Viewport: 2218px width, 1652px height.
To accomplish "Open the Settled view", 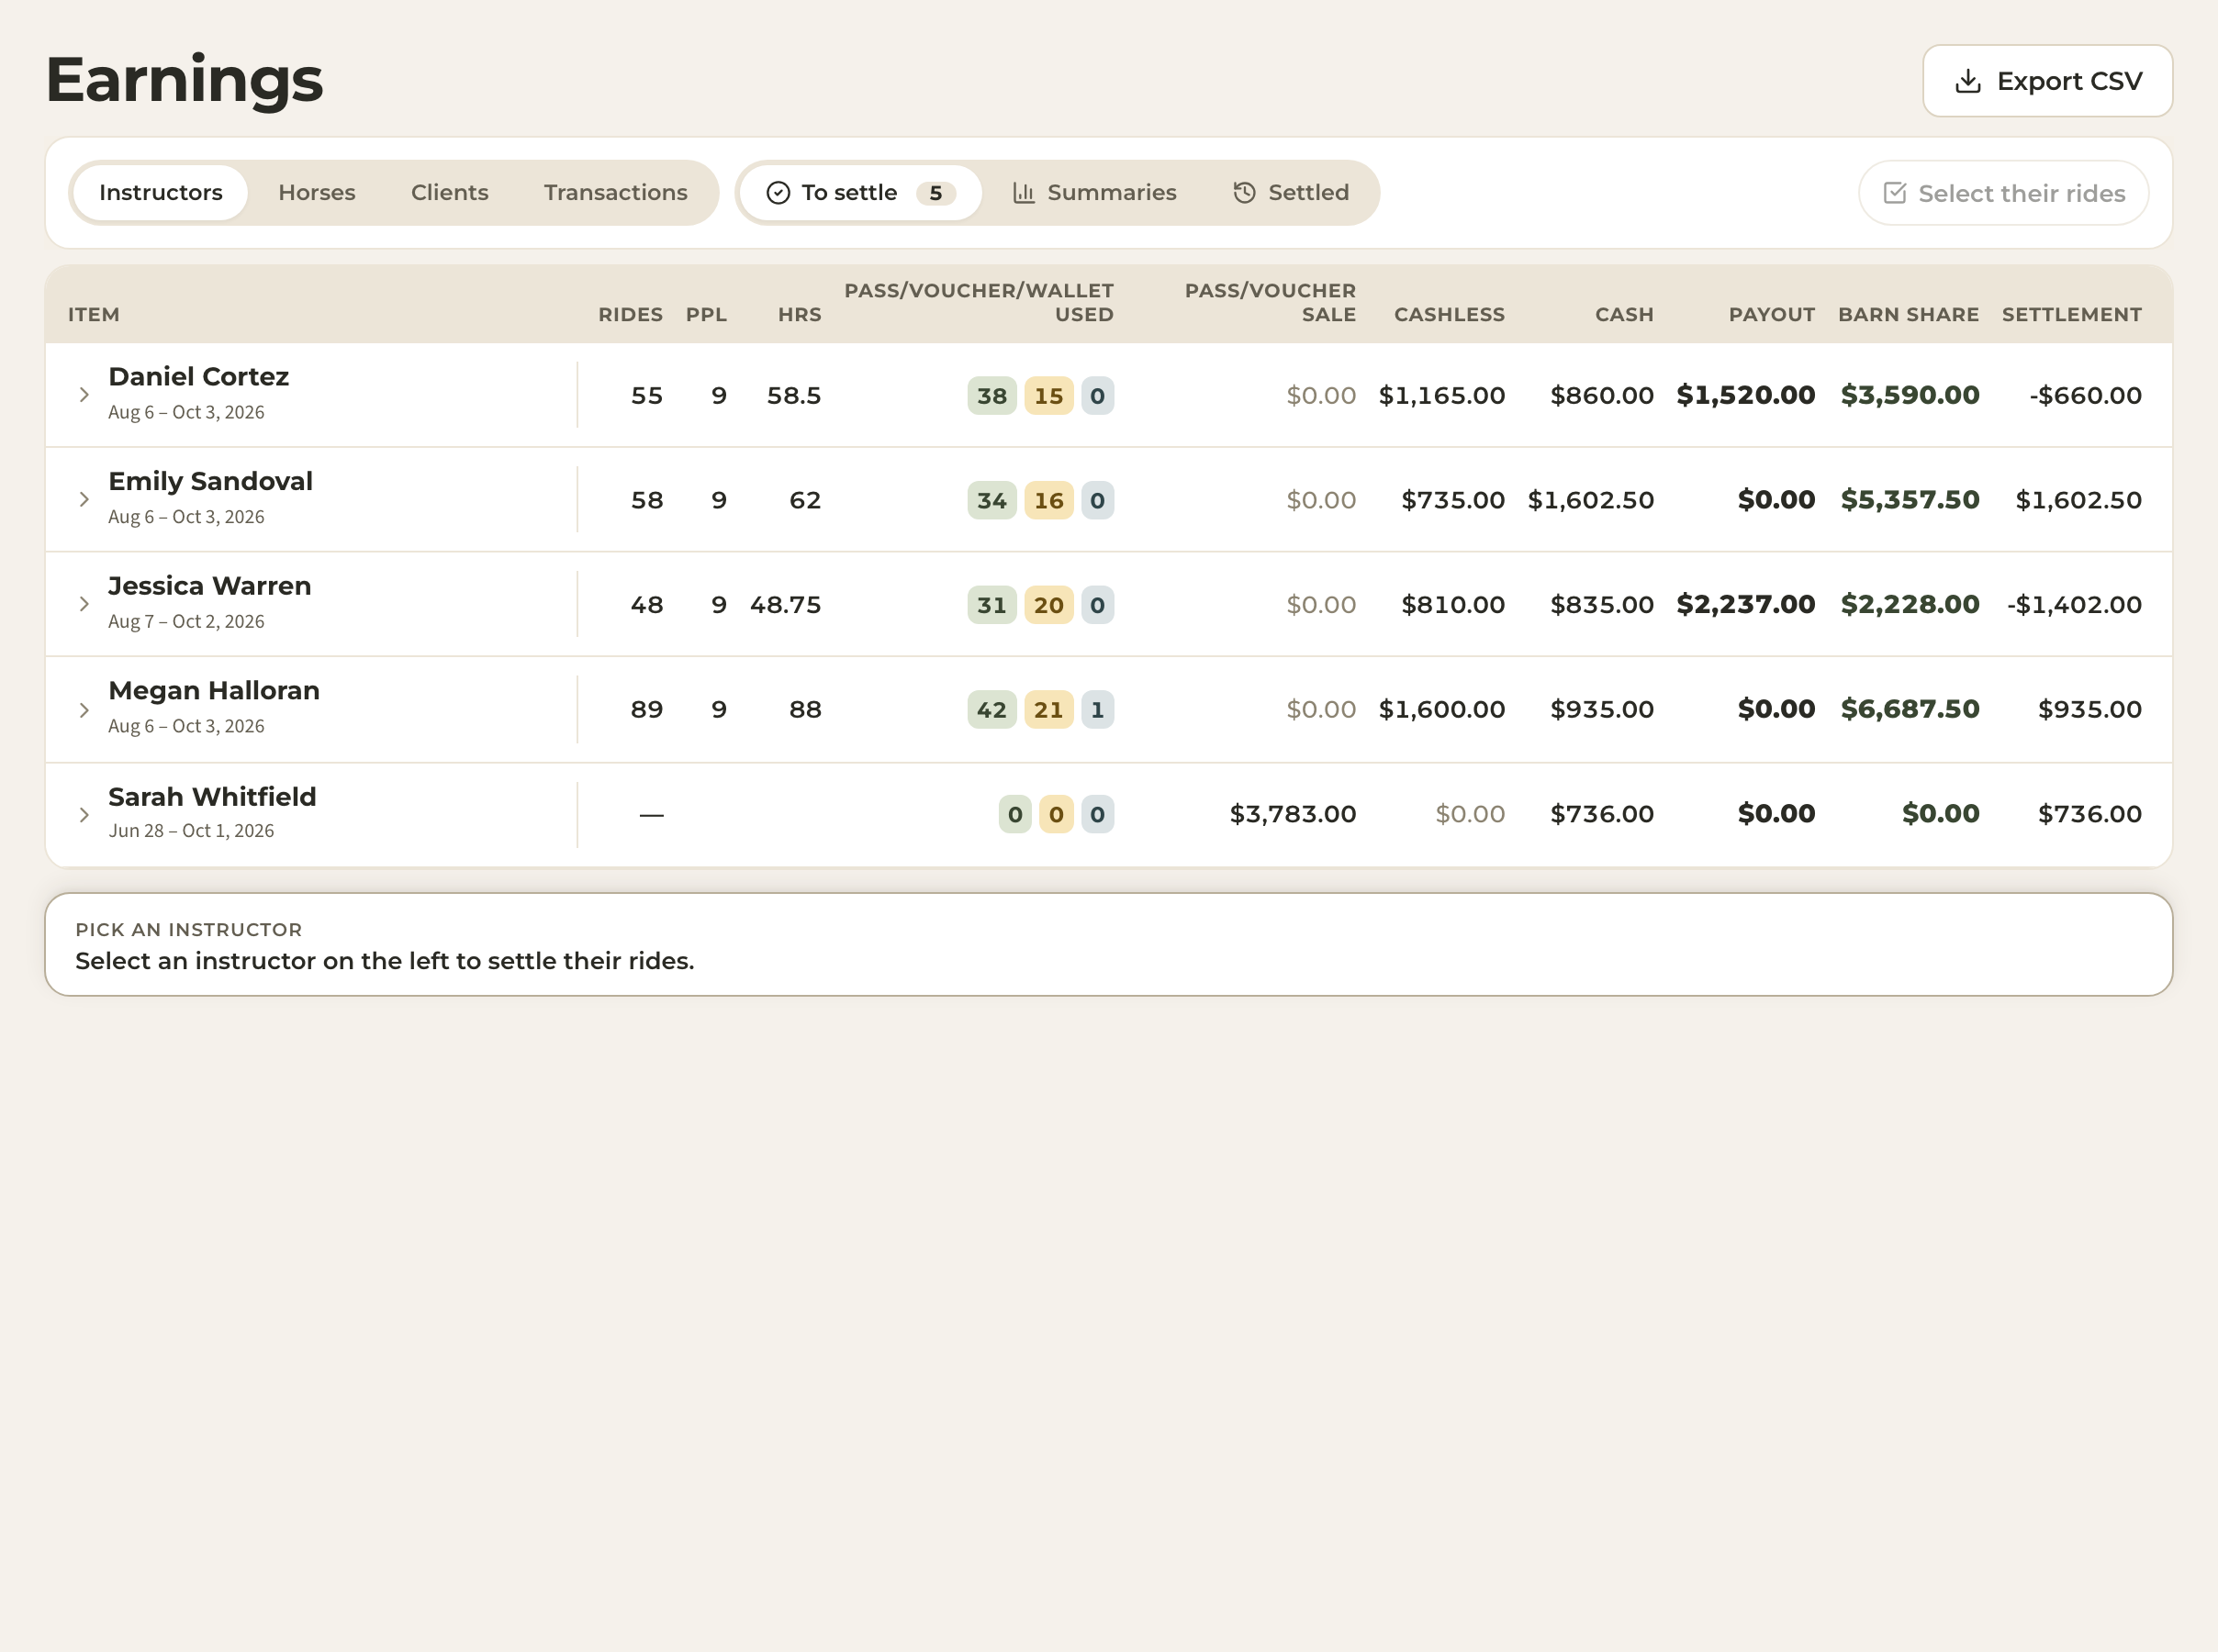I will click(1291, 193).
